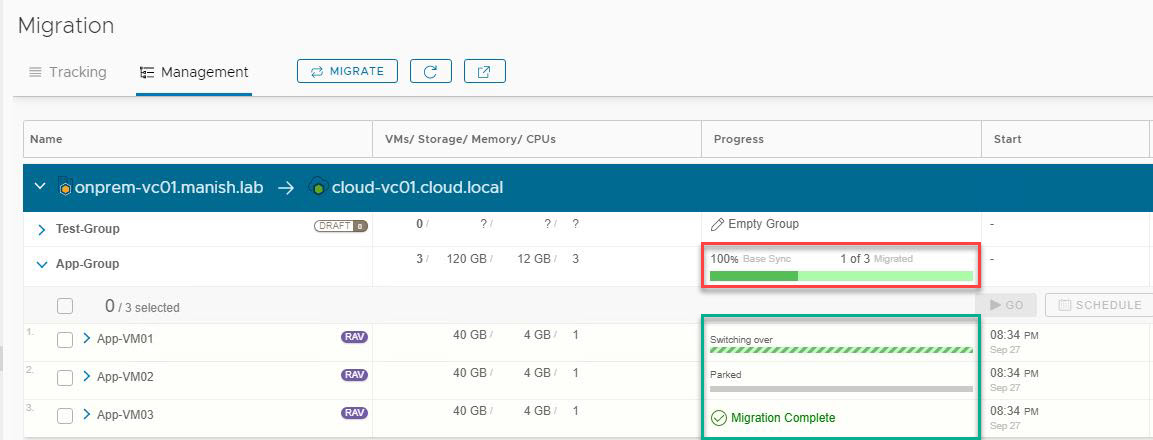Click the Migration Complete checkmark icon
Image resolution: width=1153 pixels, height=440 pixels.
[x=718, y=418]
